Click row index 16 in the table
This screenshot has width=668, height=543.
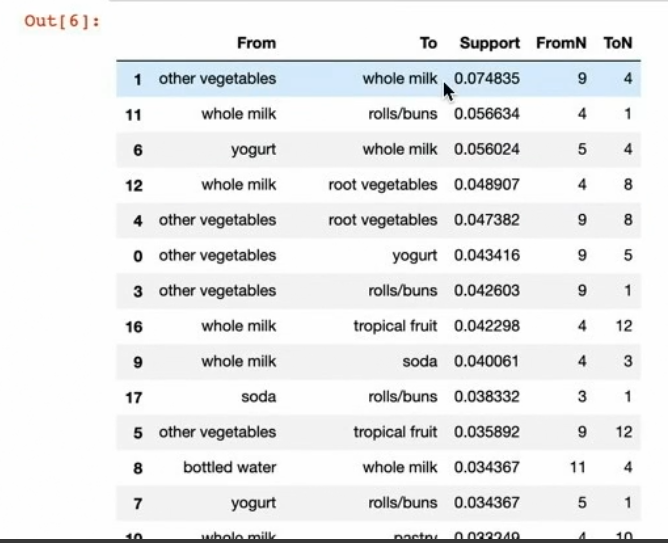click(134, 326)
